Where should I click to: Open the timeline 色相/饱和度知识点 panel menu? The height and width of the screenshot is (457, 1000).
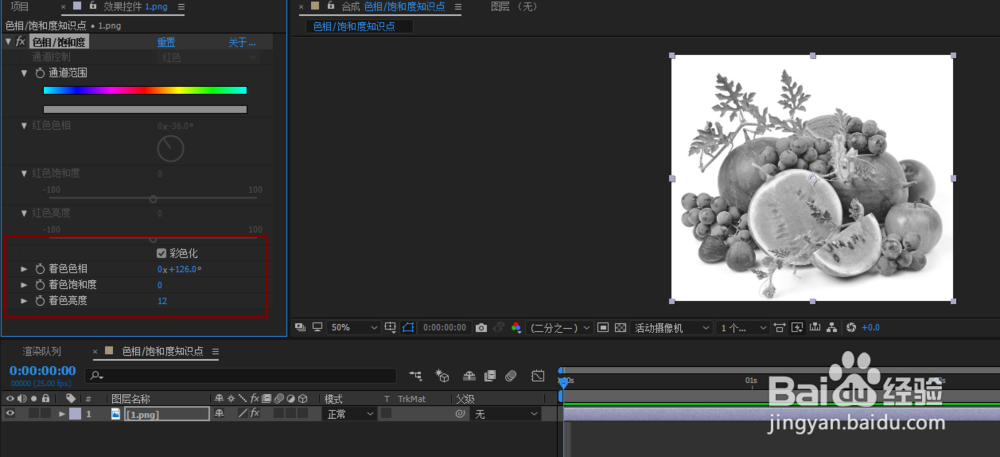pos(215,351)
